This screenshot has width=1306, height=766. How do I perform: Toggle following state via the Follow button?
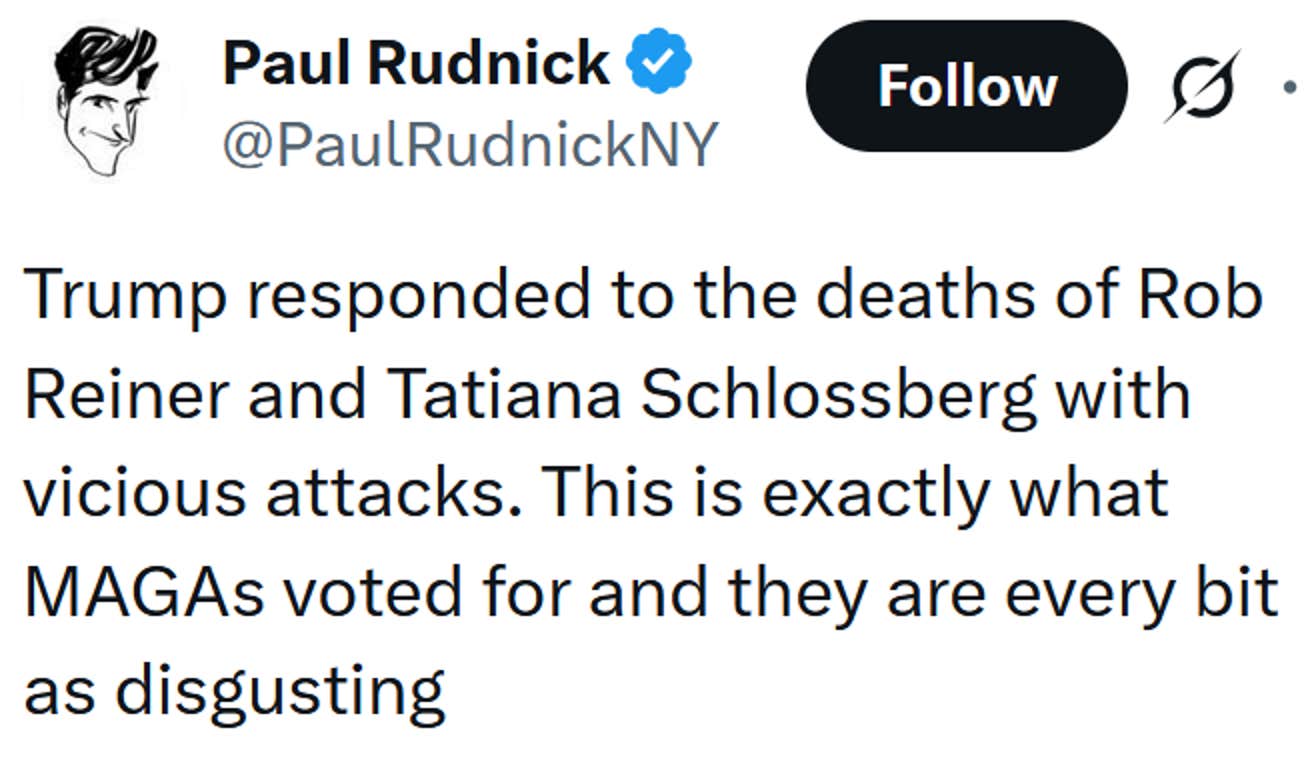point(966,86)
